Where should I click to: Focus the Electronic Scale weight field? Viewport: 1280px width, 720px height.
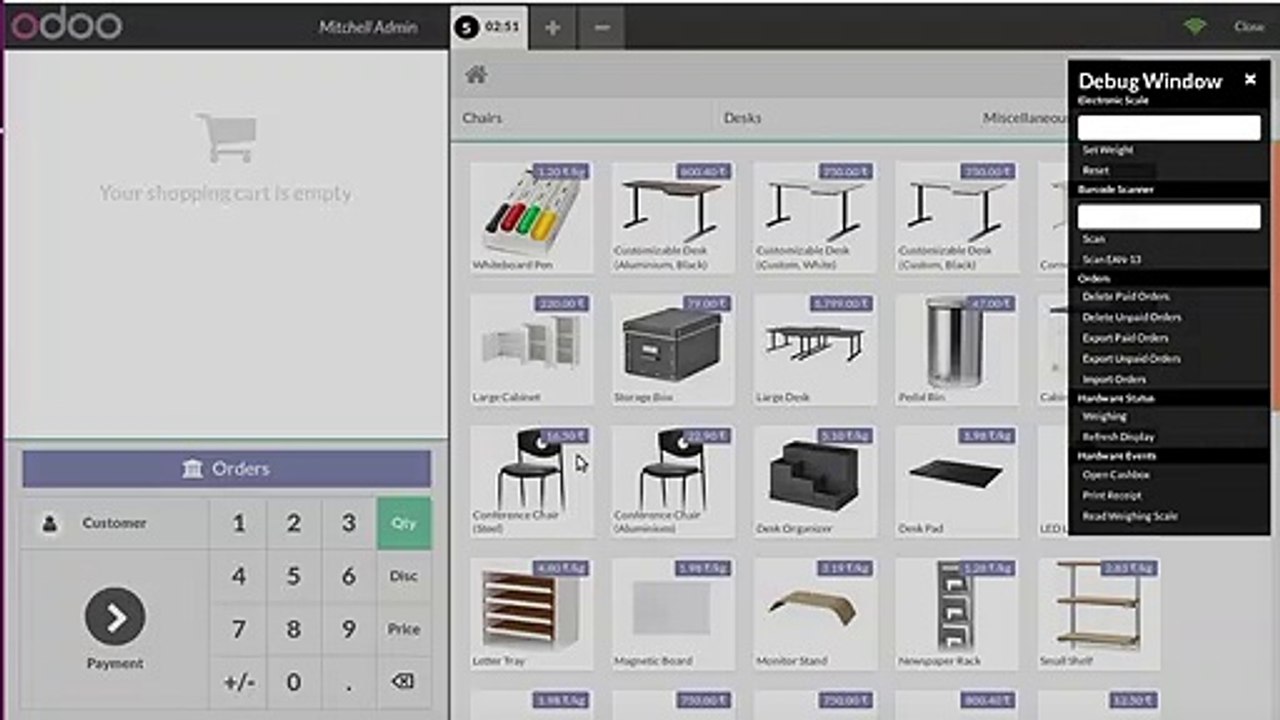[1169, 127]
